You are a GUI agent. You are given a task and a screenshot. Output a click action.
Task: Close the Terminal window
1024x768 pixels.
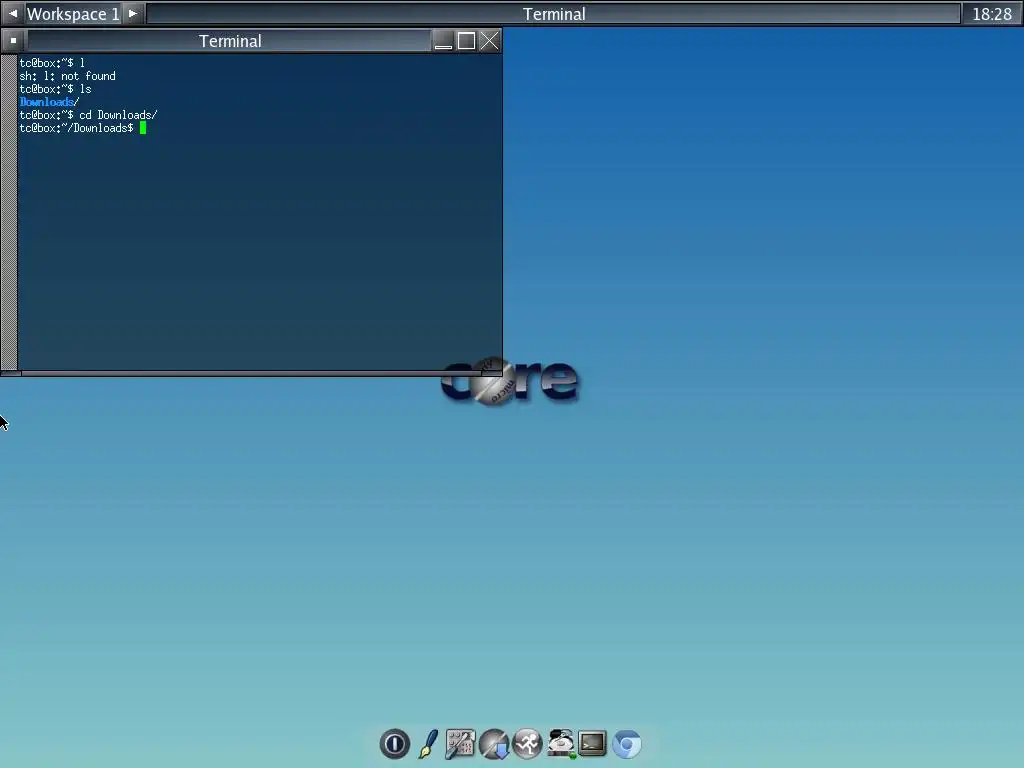tap(489, 40)
